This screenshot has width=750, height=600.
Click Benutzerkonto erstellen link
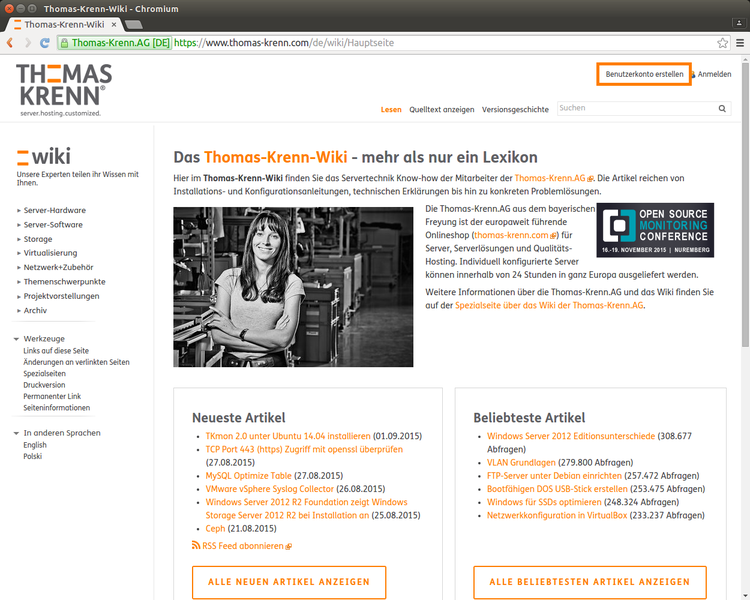644,74
